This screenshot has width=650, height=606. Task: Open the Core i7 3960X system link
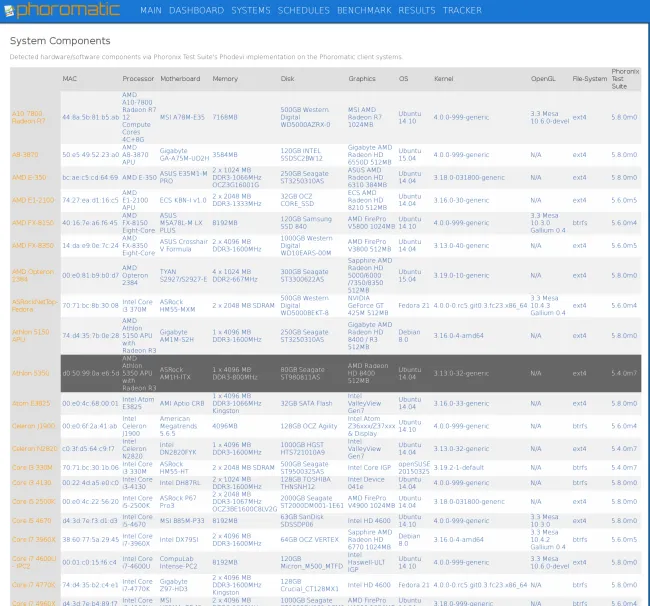tap(33, 539)
